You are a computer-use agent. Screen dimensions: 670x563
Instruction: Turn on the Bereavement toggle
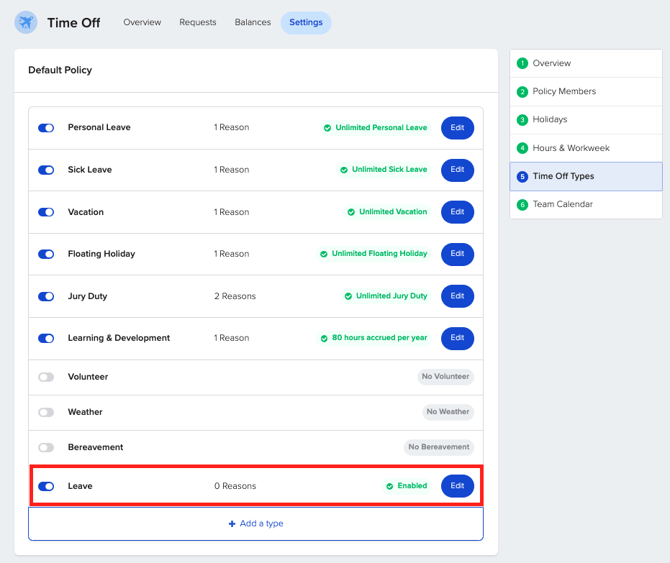tap(46, 448)
